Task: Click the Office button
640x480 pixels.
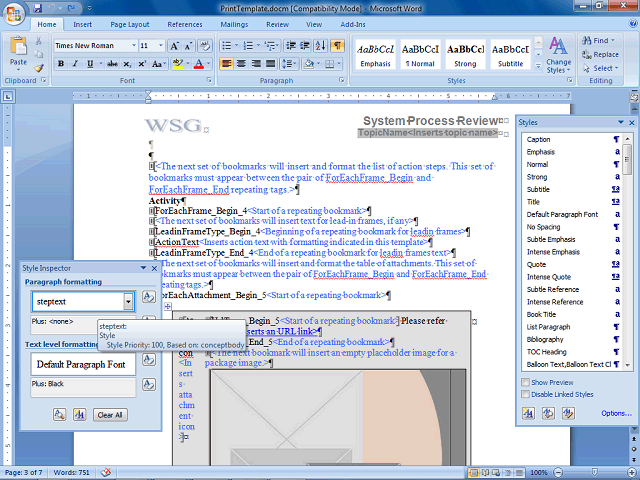Action: click(14, 14)
